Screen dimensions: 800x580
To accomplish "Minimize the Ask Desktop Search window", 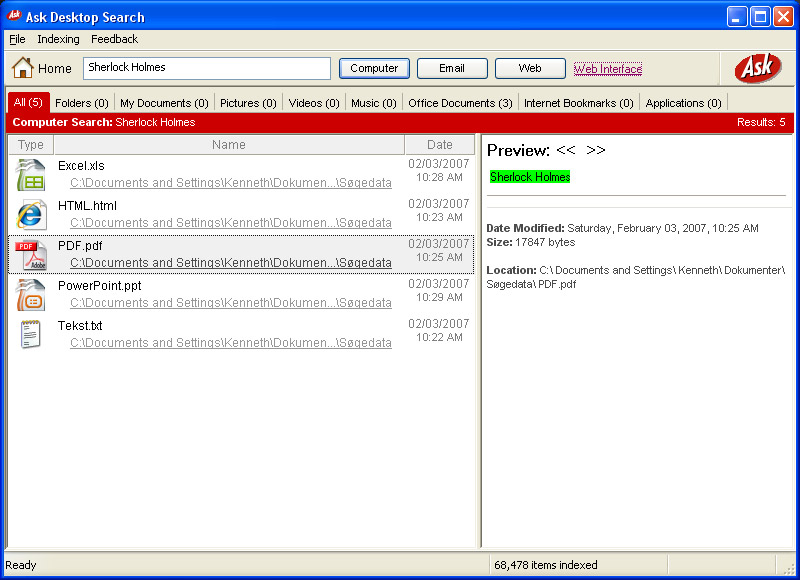I will (x=736, y=17).
